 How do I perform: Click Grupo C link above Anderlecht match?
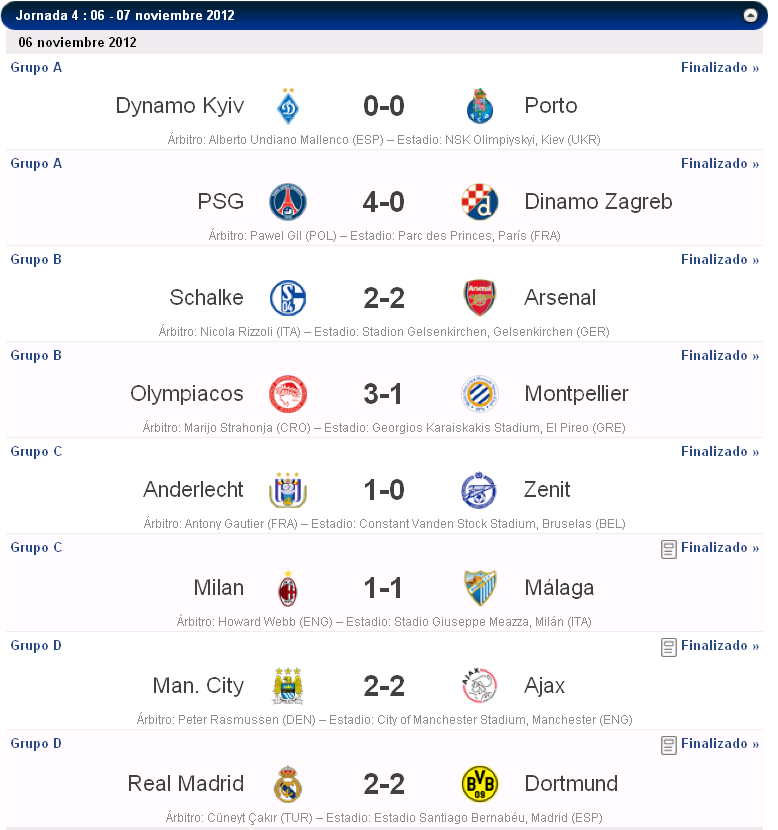pos(36,451)
